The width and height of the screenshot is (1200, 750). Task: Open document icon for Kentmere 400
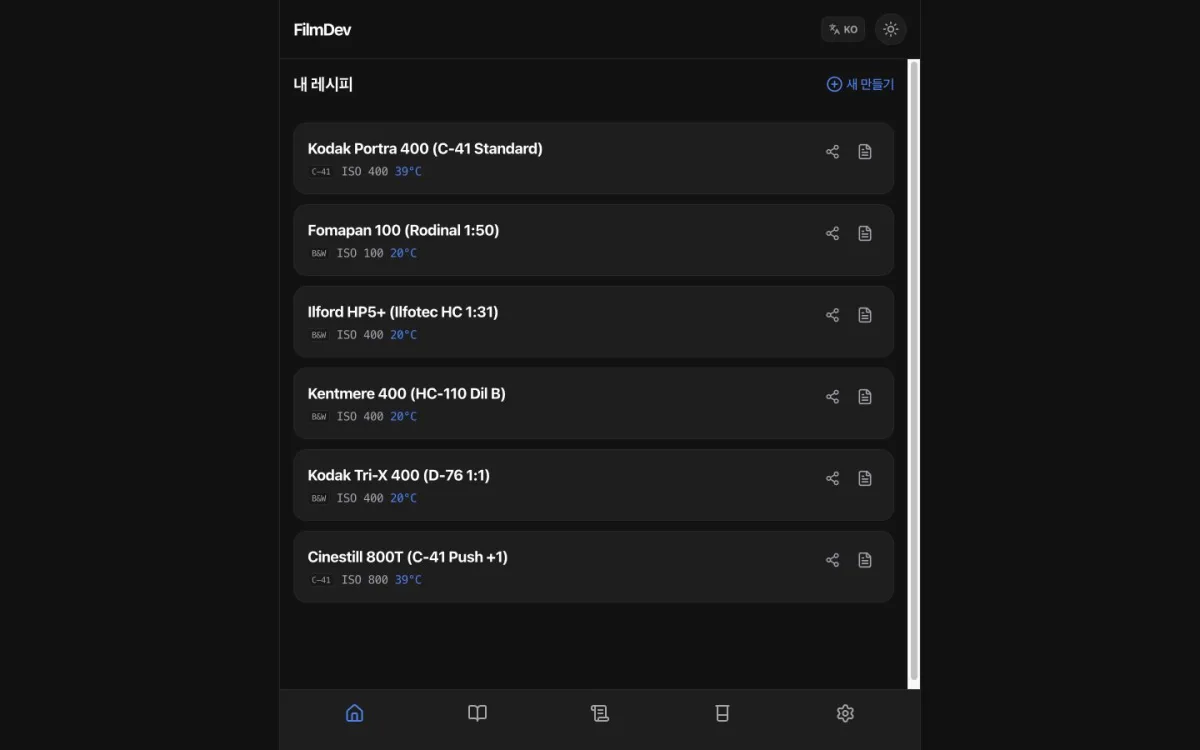[865, 397]
